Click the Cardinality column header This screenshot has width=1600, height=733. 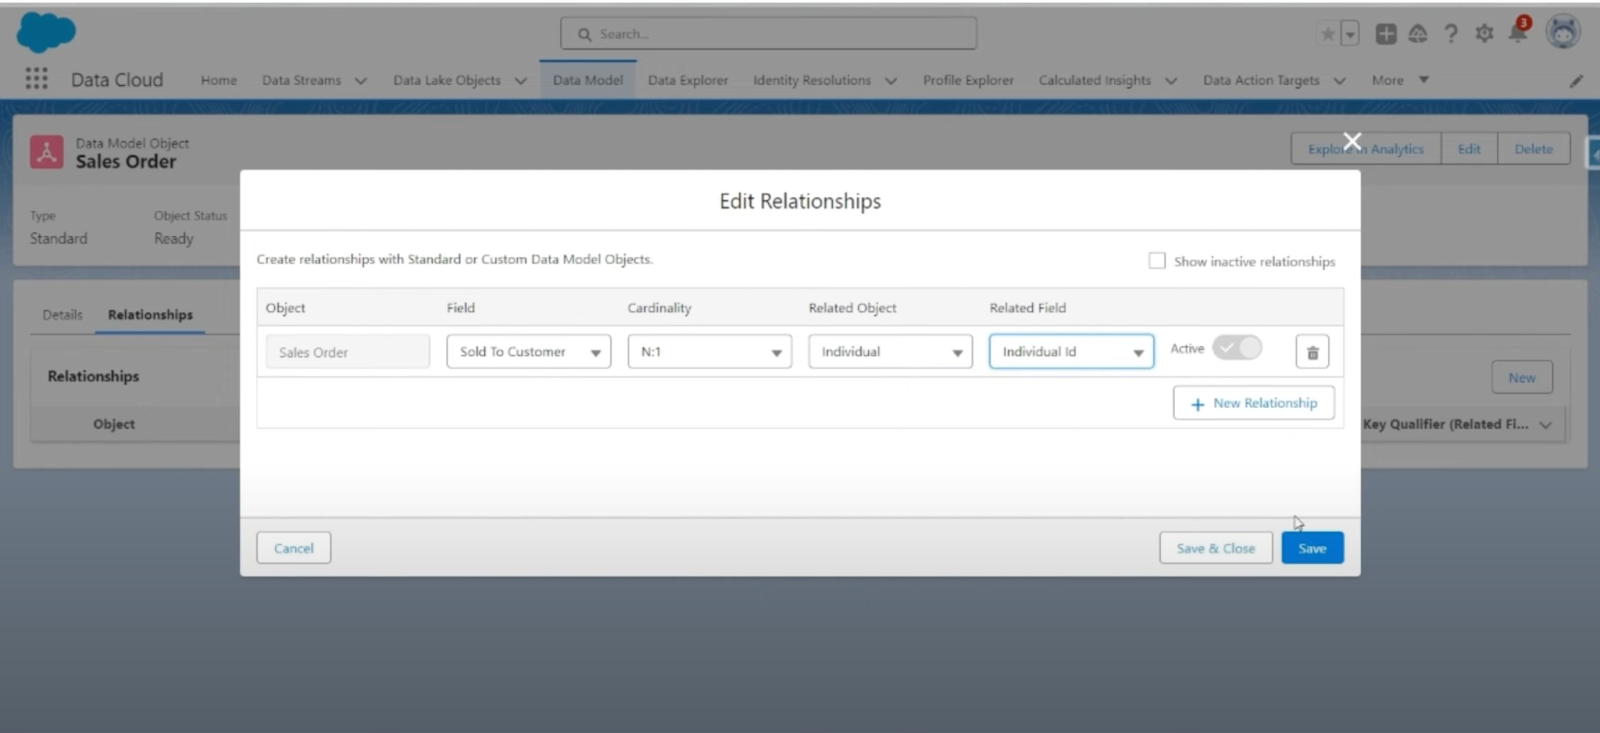click(659, 308)
